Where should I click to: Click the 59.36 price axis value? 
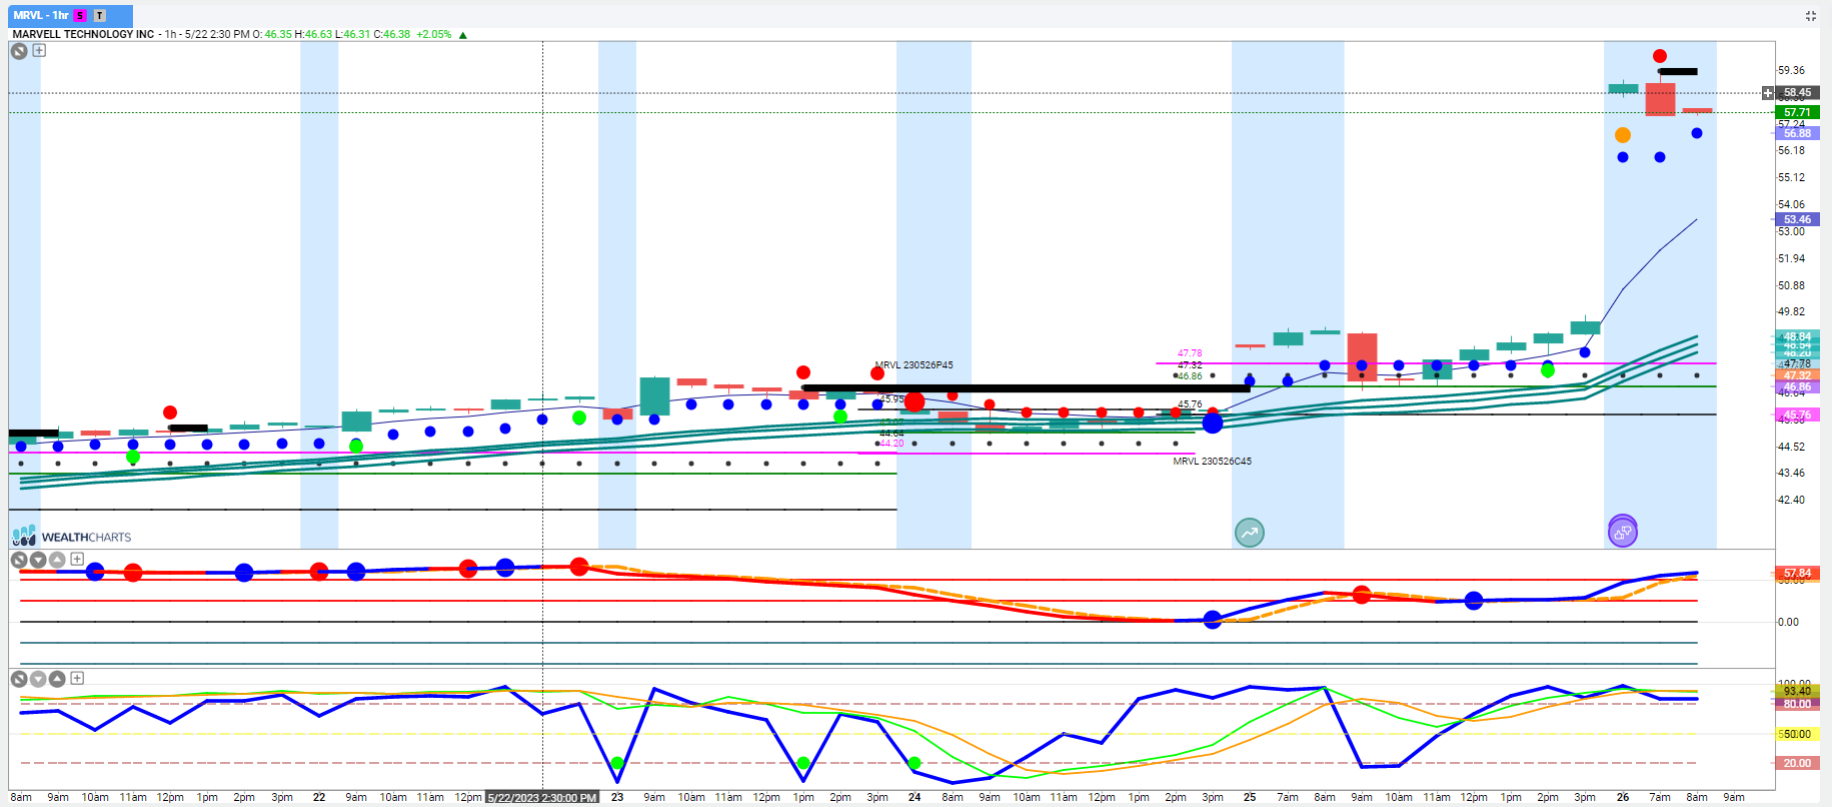pos(1791,70)
